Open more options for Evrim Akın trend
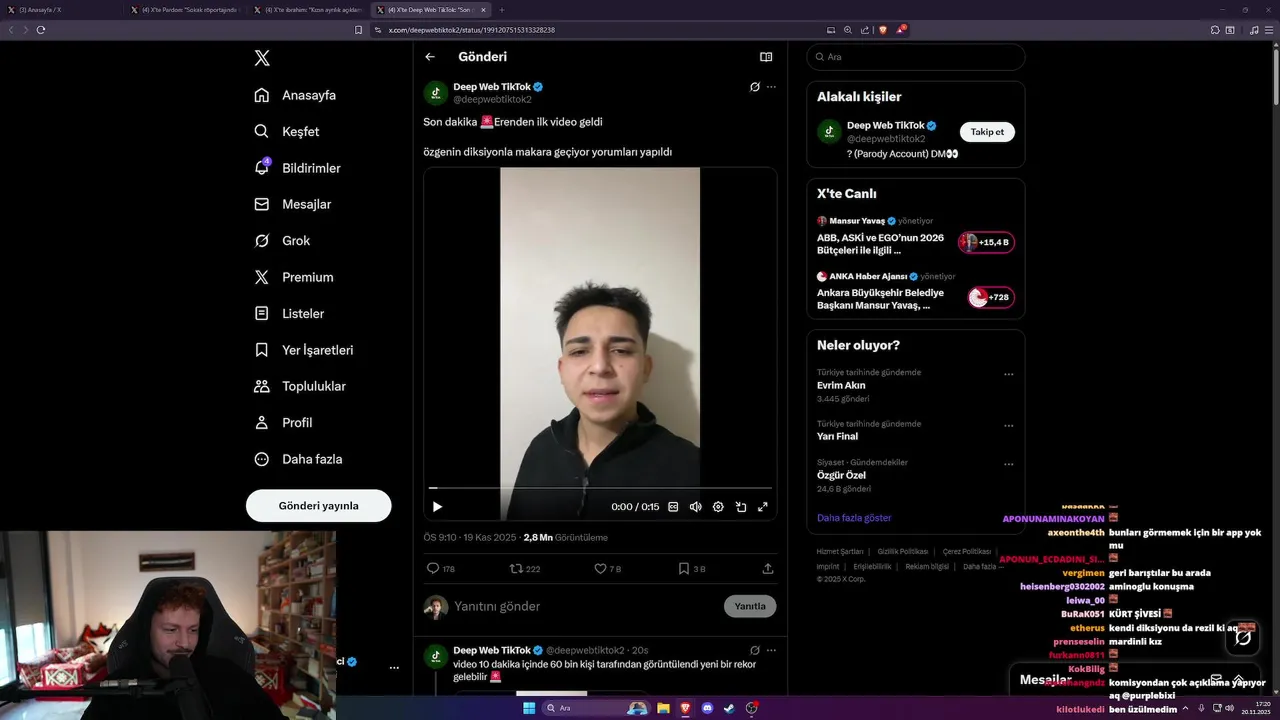This screenshot has height=720, width=1280. coord(1008,374)
